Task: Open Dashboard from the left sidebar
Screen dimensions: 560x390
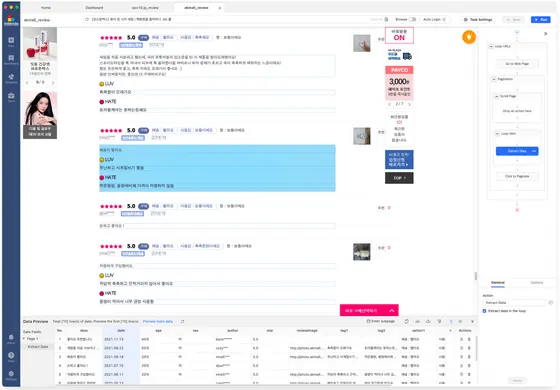Action: coord(11,59)
